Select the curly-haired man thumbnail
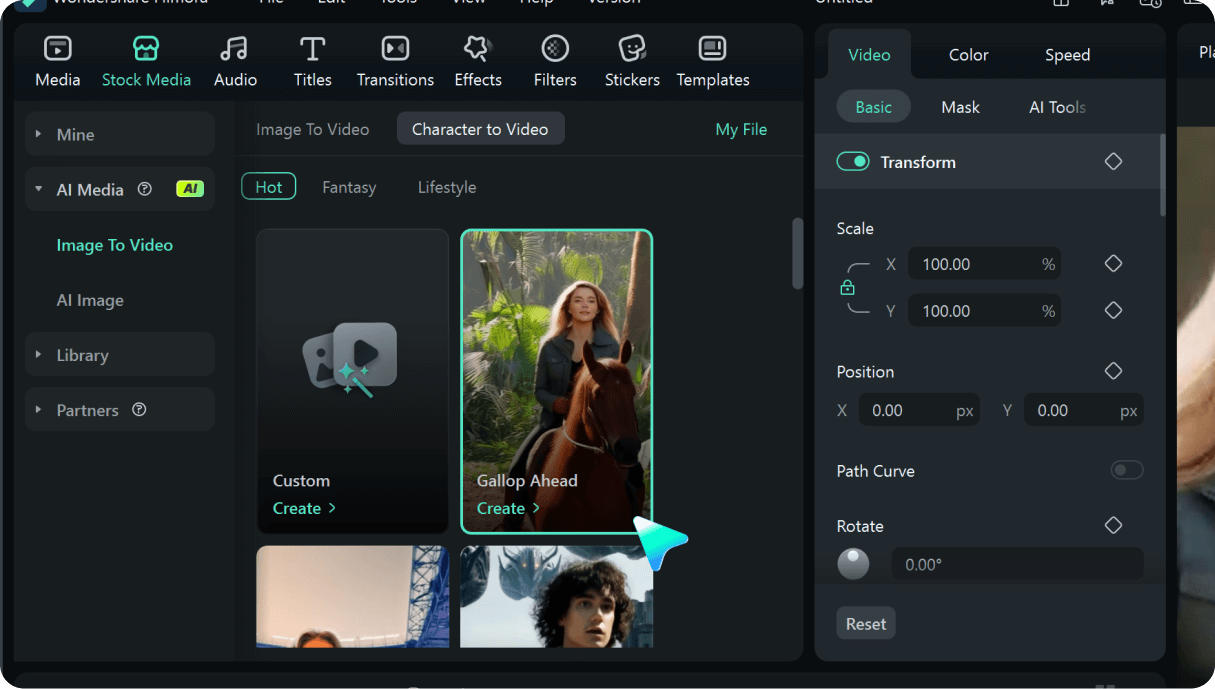Viewport: 1215px width, 689px height. pos(557,596)
